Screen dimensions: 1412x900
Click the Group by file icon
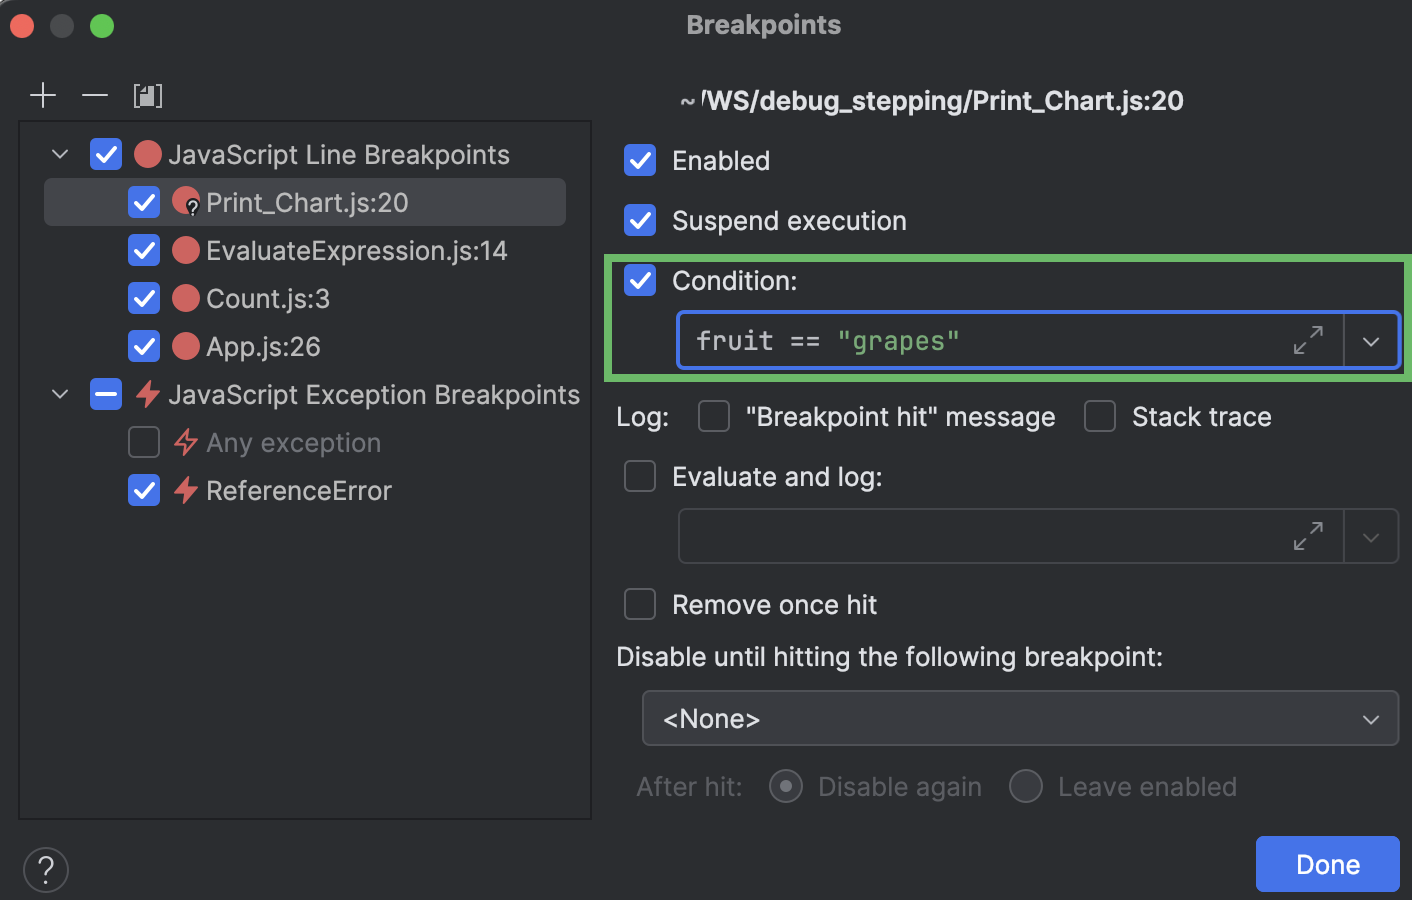(x=148, y=96)
